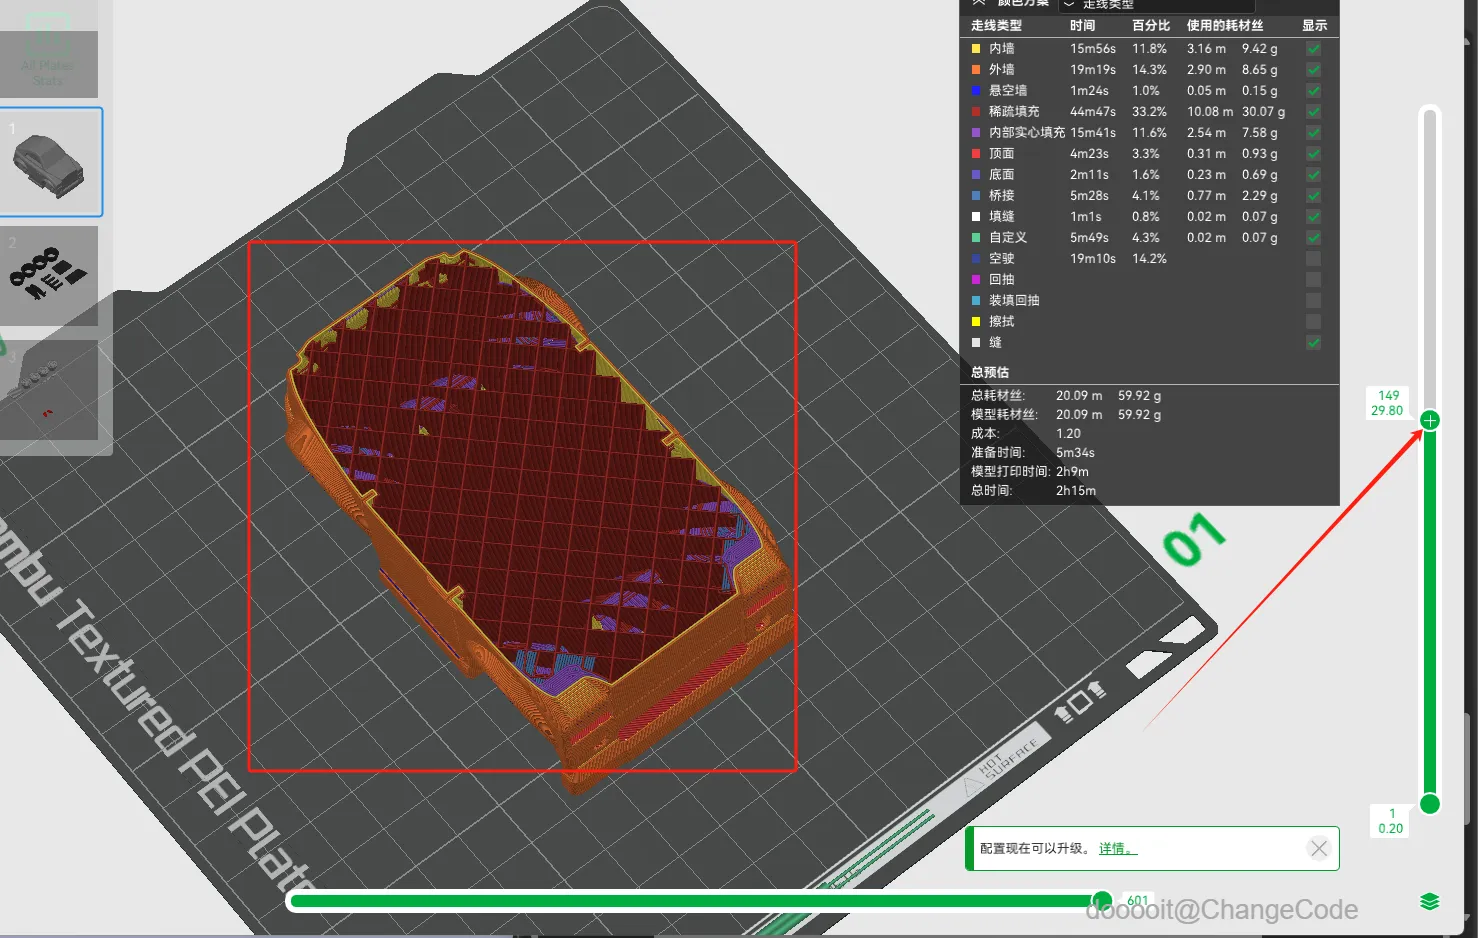Click the yellow 擦拭 color swatch
1478x938 pixels.
(x=976, y=321)
